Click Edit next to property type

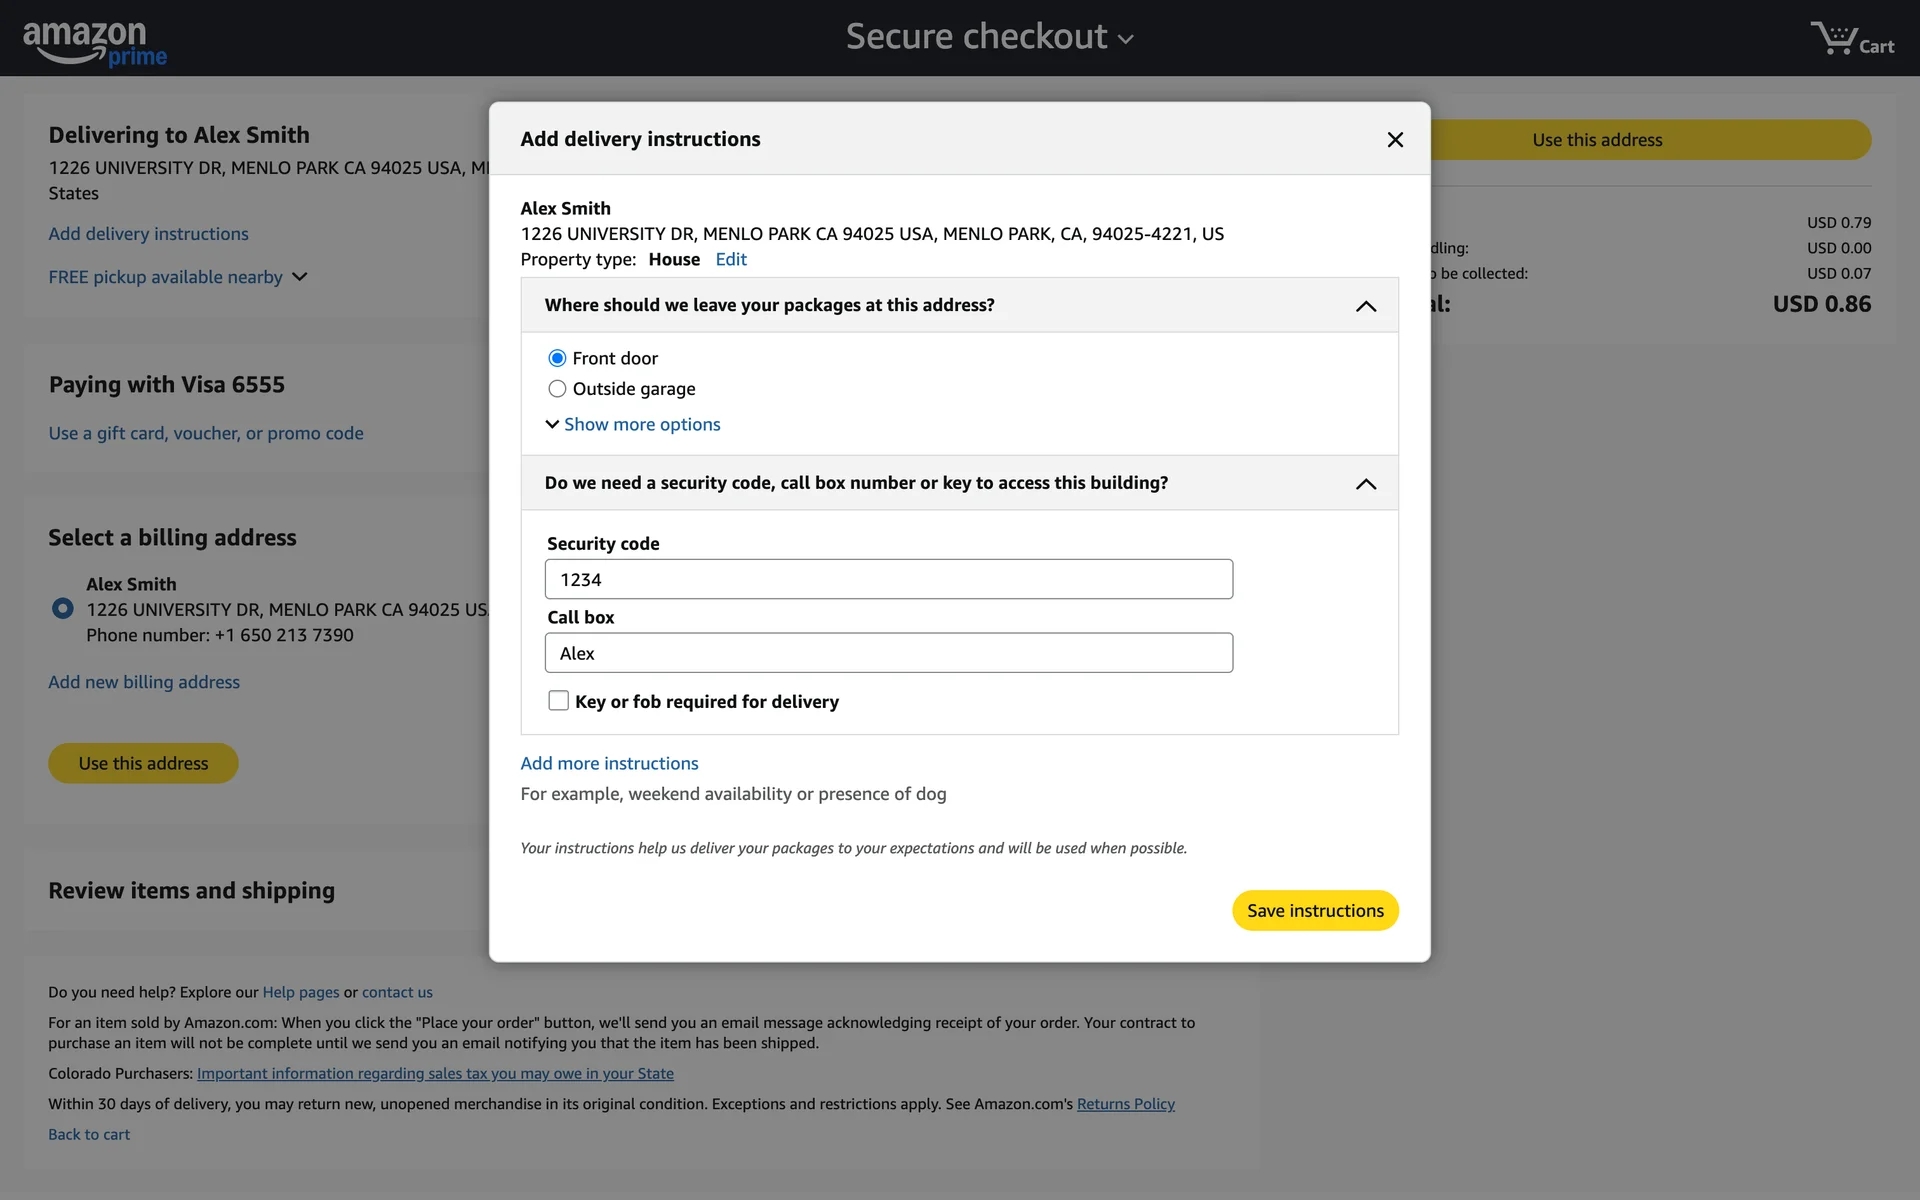pos(730,260)
